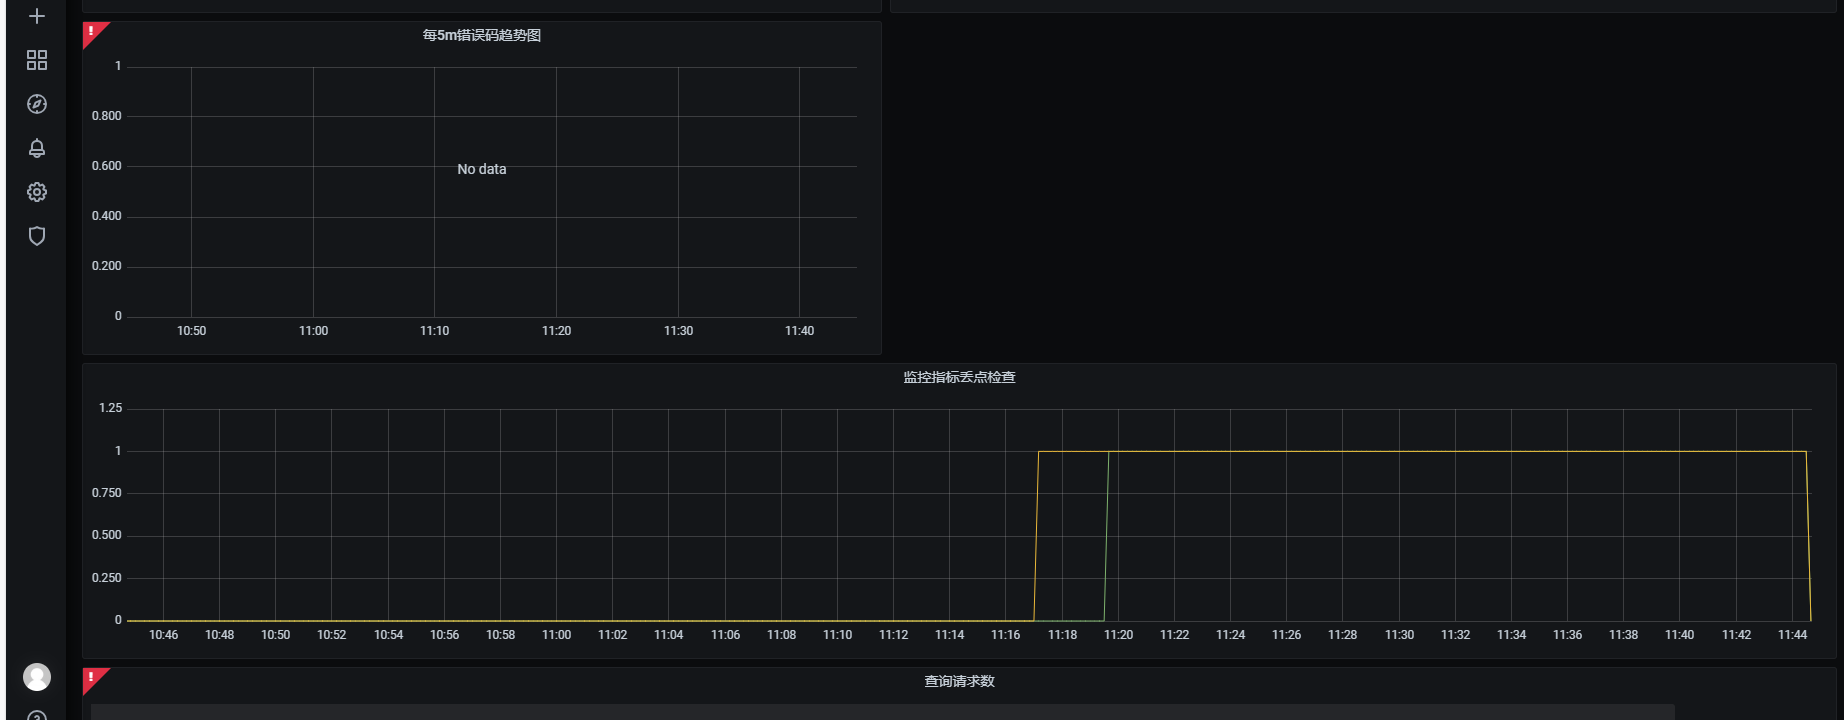The image size is (1844, 720).
Task: Click the 0.600 y-axis label in error chart
Action: (x=106, y=166)
